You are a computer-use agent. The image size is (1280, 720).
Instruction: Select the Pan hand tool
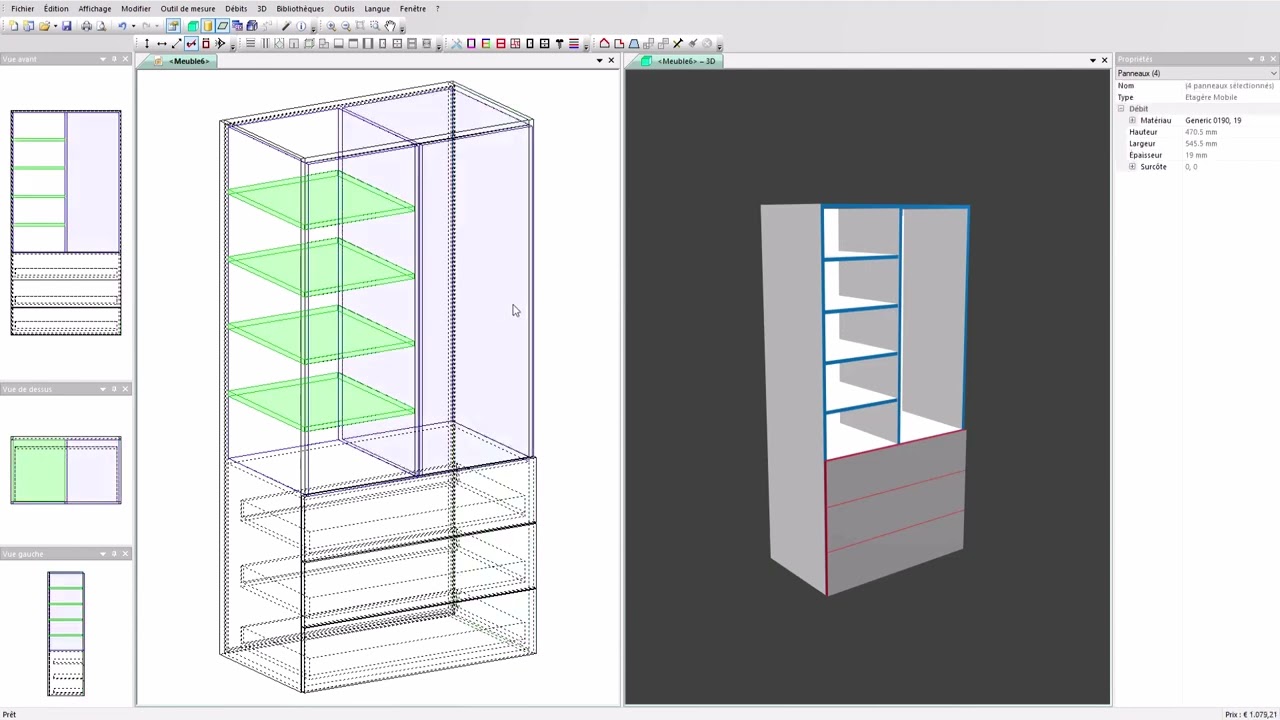(390, 26)
